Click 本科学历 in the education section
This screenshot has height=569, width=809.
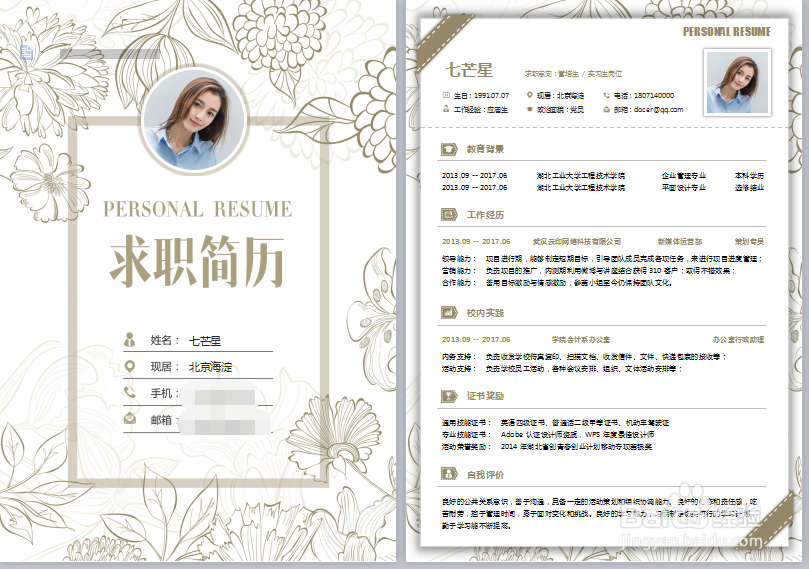749,175
